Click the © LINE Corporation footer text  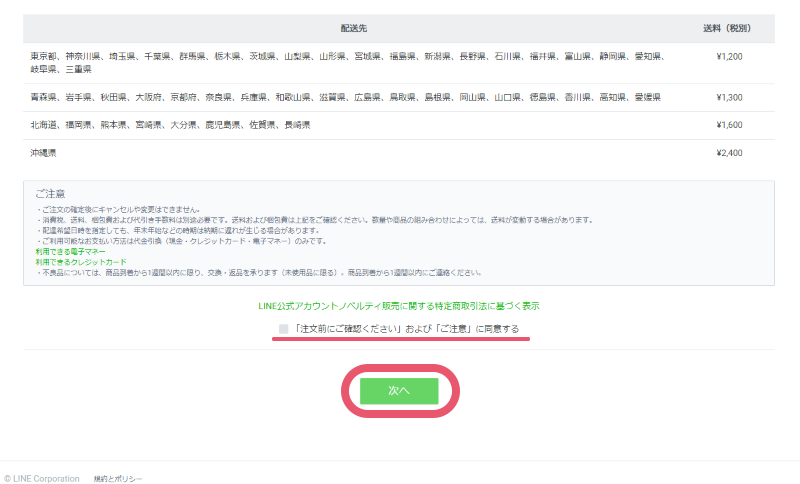(42, 478)
